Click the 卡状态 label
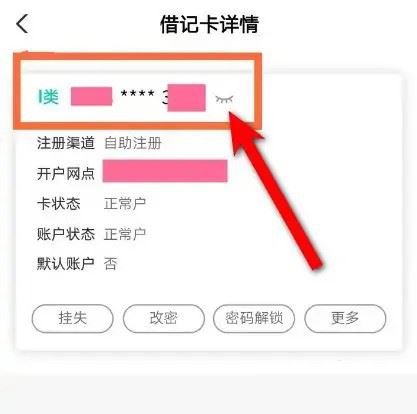This screenshot has width=417, height=414. click(x=59, y=204)
